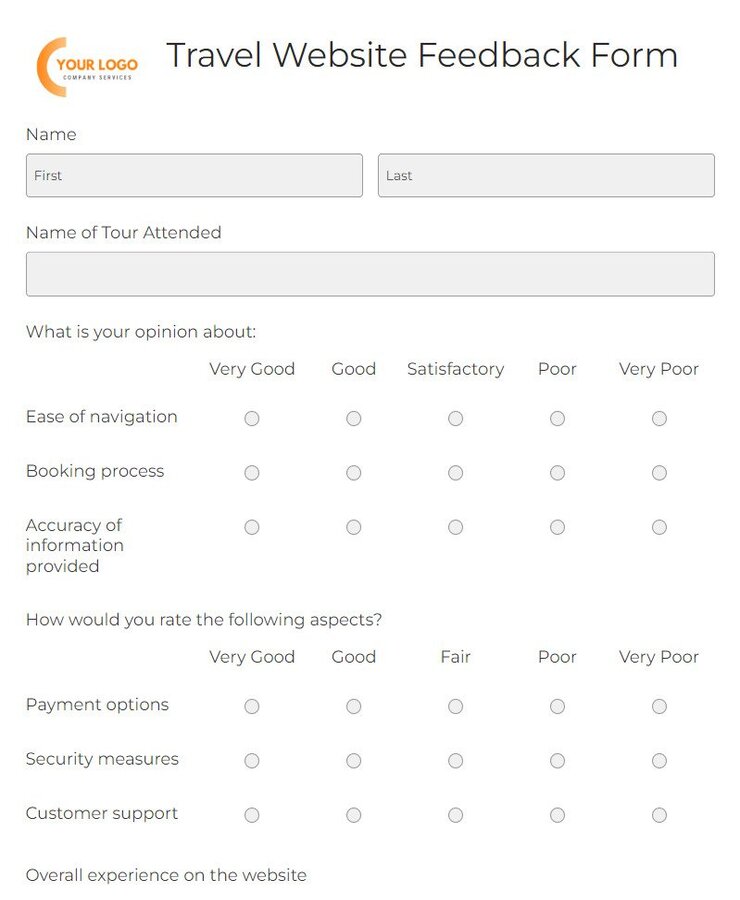Choose Poor for Payment options
The width and height of the screenshot is (740, 900).
(x=557, y=706)
